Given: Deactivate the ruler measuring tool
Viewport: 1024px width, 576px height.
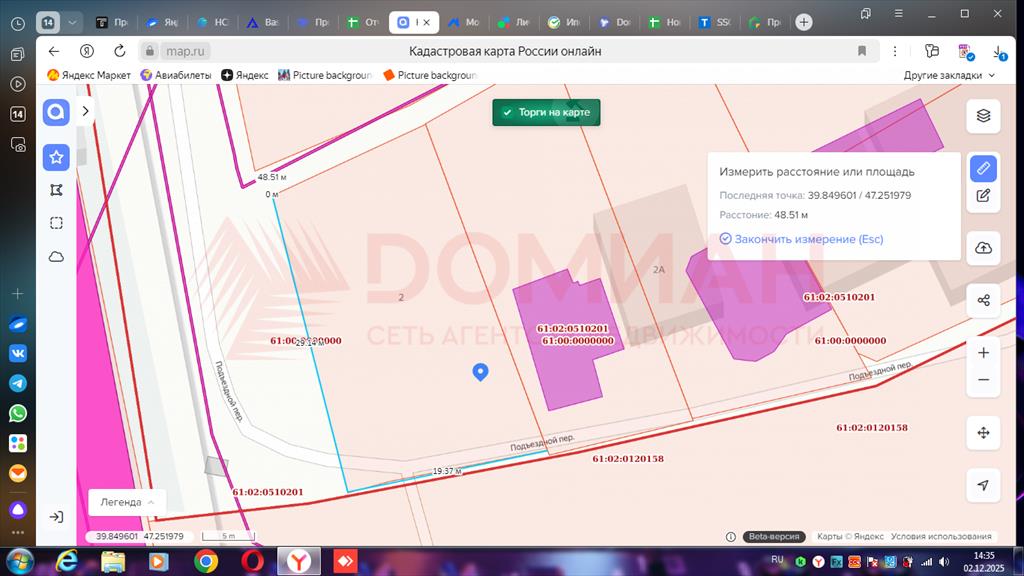Looking at the screenshot, I should tap(983, 168).
